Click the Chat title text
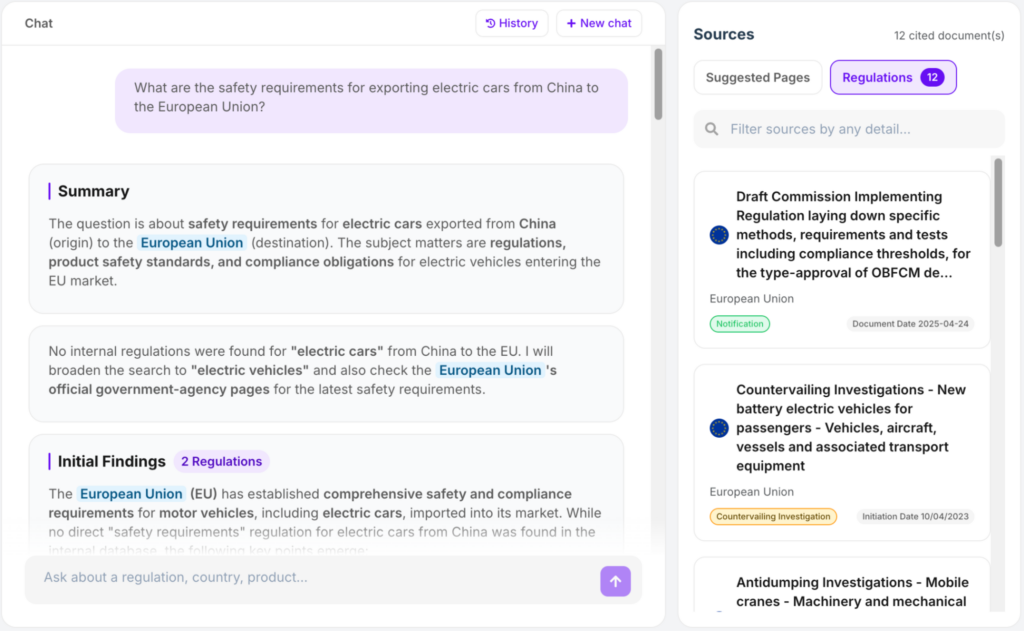Image resolution: width=1024 pixels, height=631 pixels. pyautogui.click(x=39, y=24)
